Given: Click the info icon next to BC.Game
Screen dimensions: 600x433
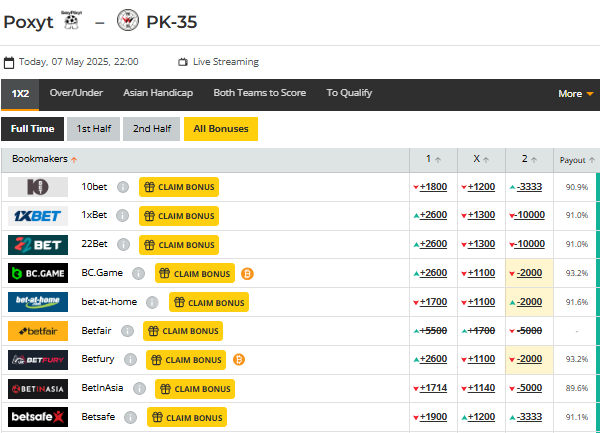Looking at the screenshot, I should [x=139, y=273].
